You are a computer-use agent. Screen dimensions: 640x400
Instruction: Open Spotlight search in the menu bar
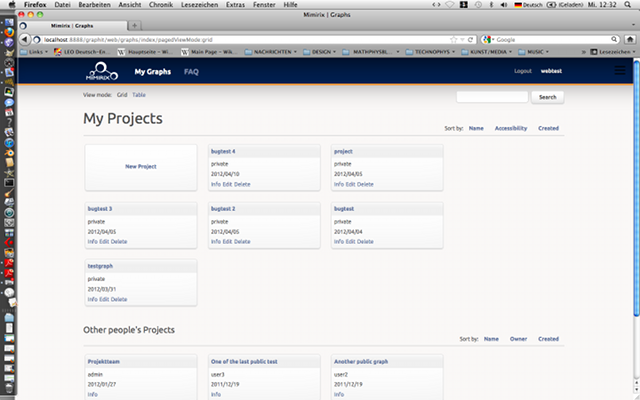tap(628, 5)
